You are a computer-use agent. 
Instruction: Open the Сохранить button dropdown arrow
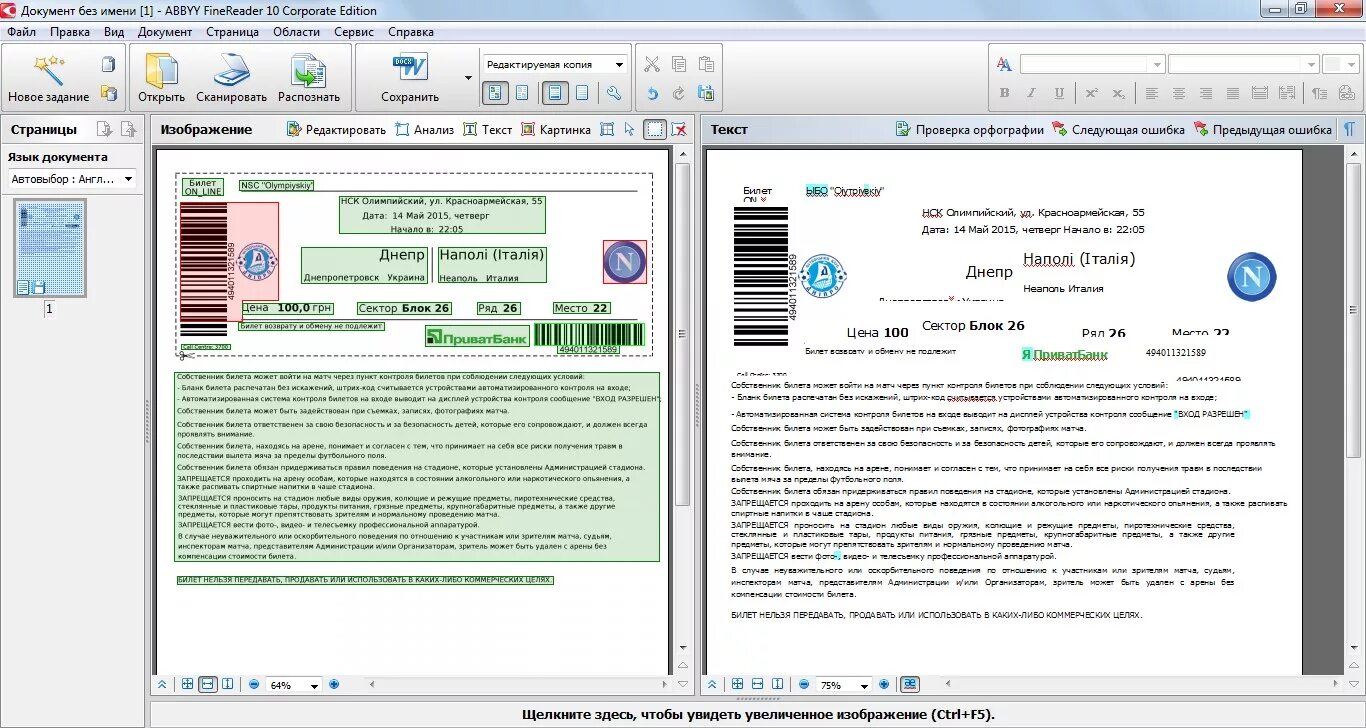pos(468,78)
